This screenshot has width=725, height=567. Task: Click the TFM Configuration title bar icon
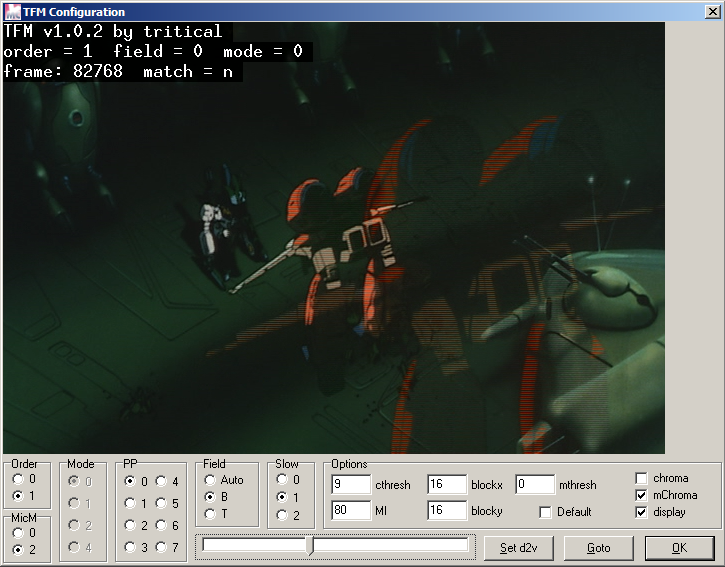12,12
